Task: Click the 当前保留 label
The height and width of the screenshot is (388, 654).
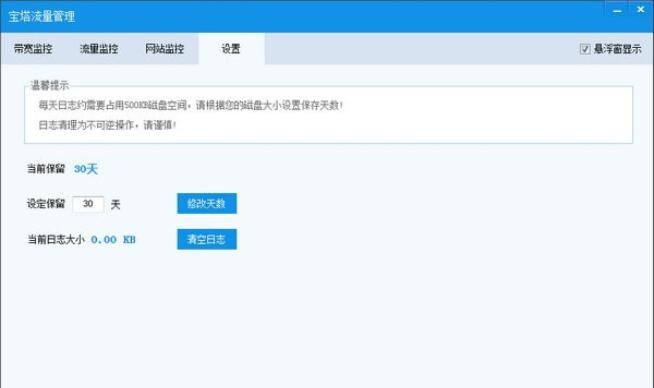Action: click(46, 169)
